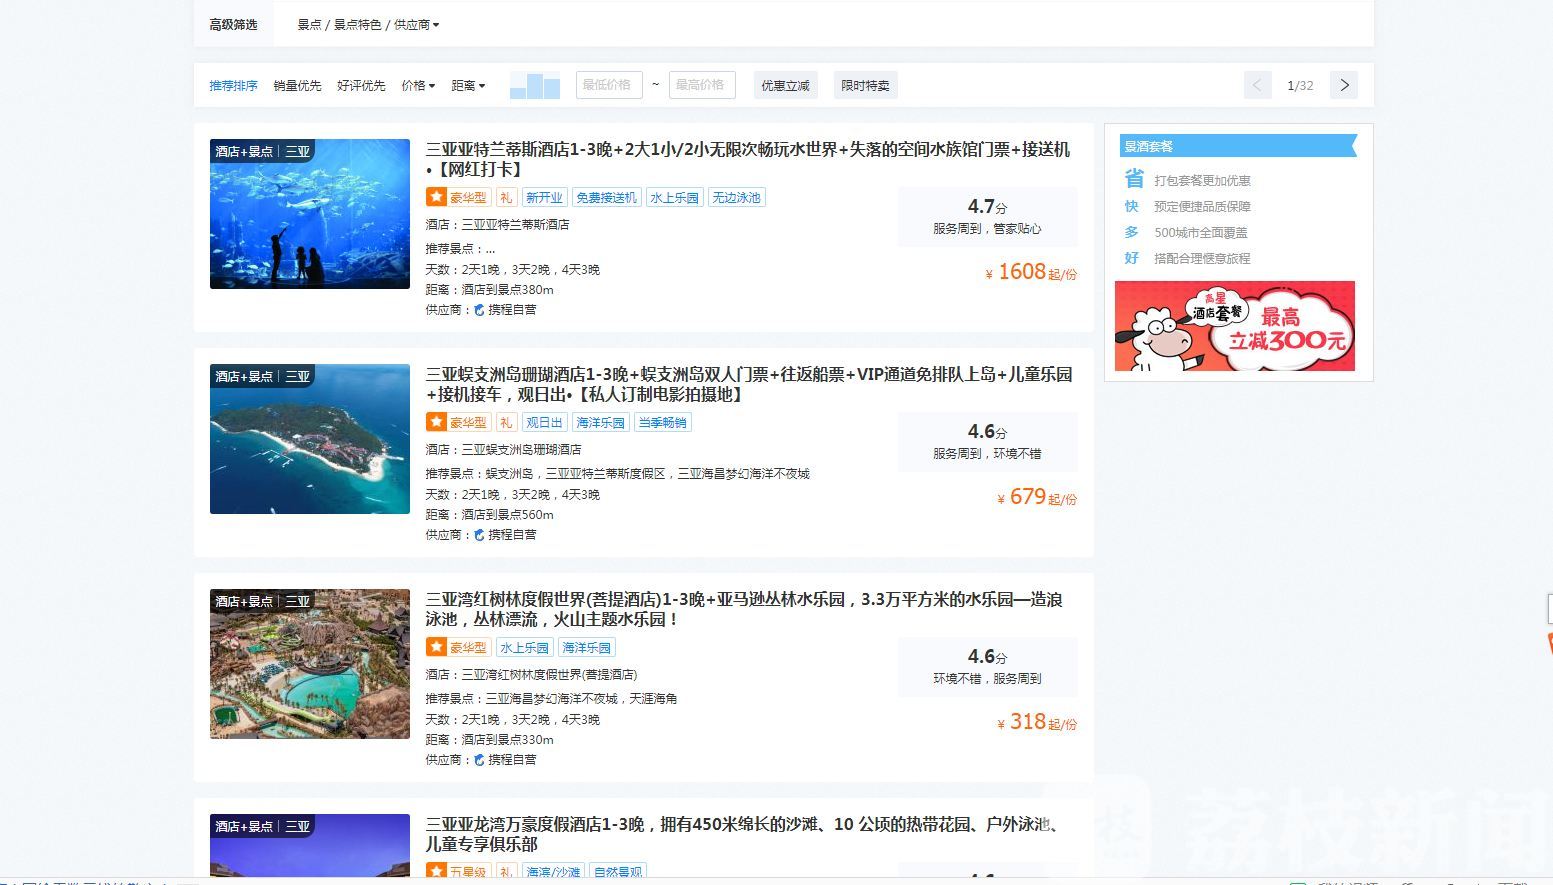Open the 价格 sort dropdown
1553x885 pixels.
click(x=418, y=86)
